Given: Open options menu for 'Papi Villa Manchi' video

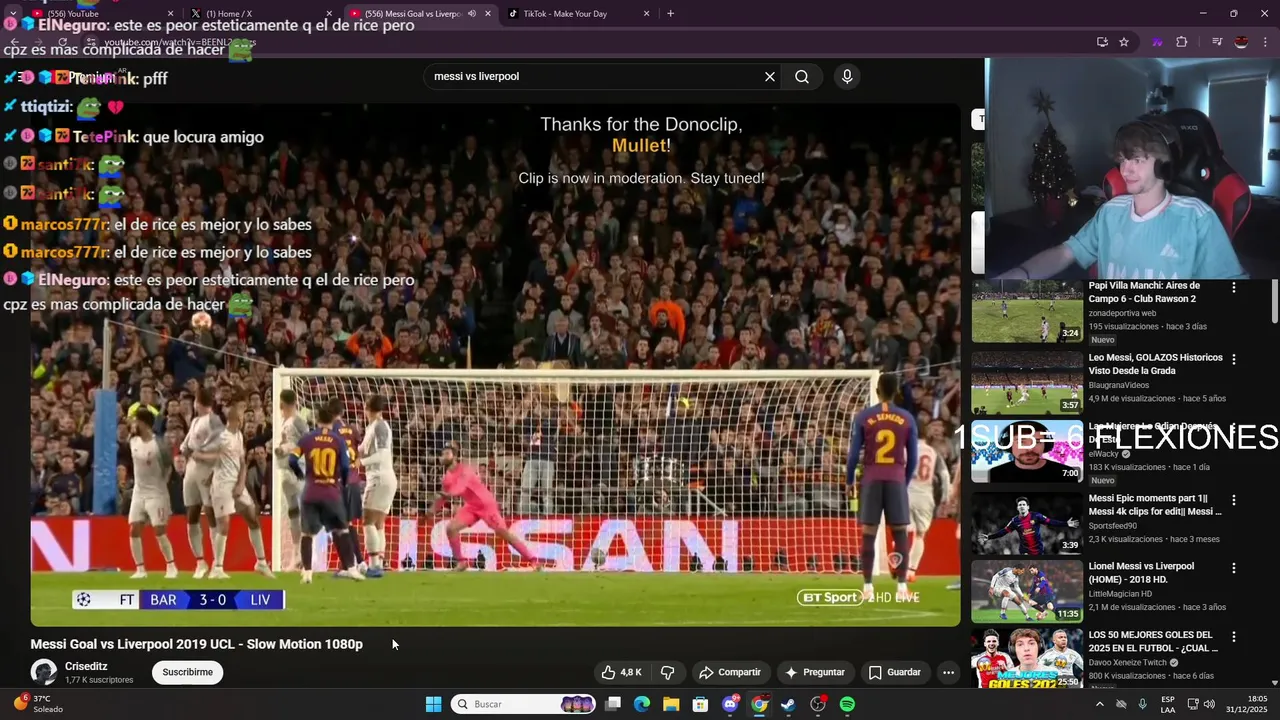Looking at the screenshot, I should tap(1233, 287).
